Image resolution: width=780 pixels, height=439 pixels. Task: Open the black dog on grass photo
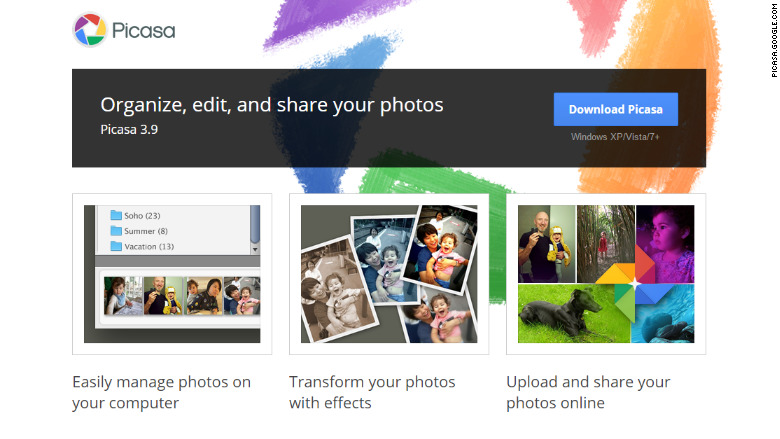555,313
